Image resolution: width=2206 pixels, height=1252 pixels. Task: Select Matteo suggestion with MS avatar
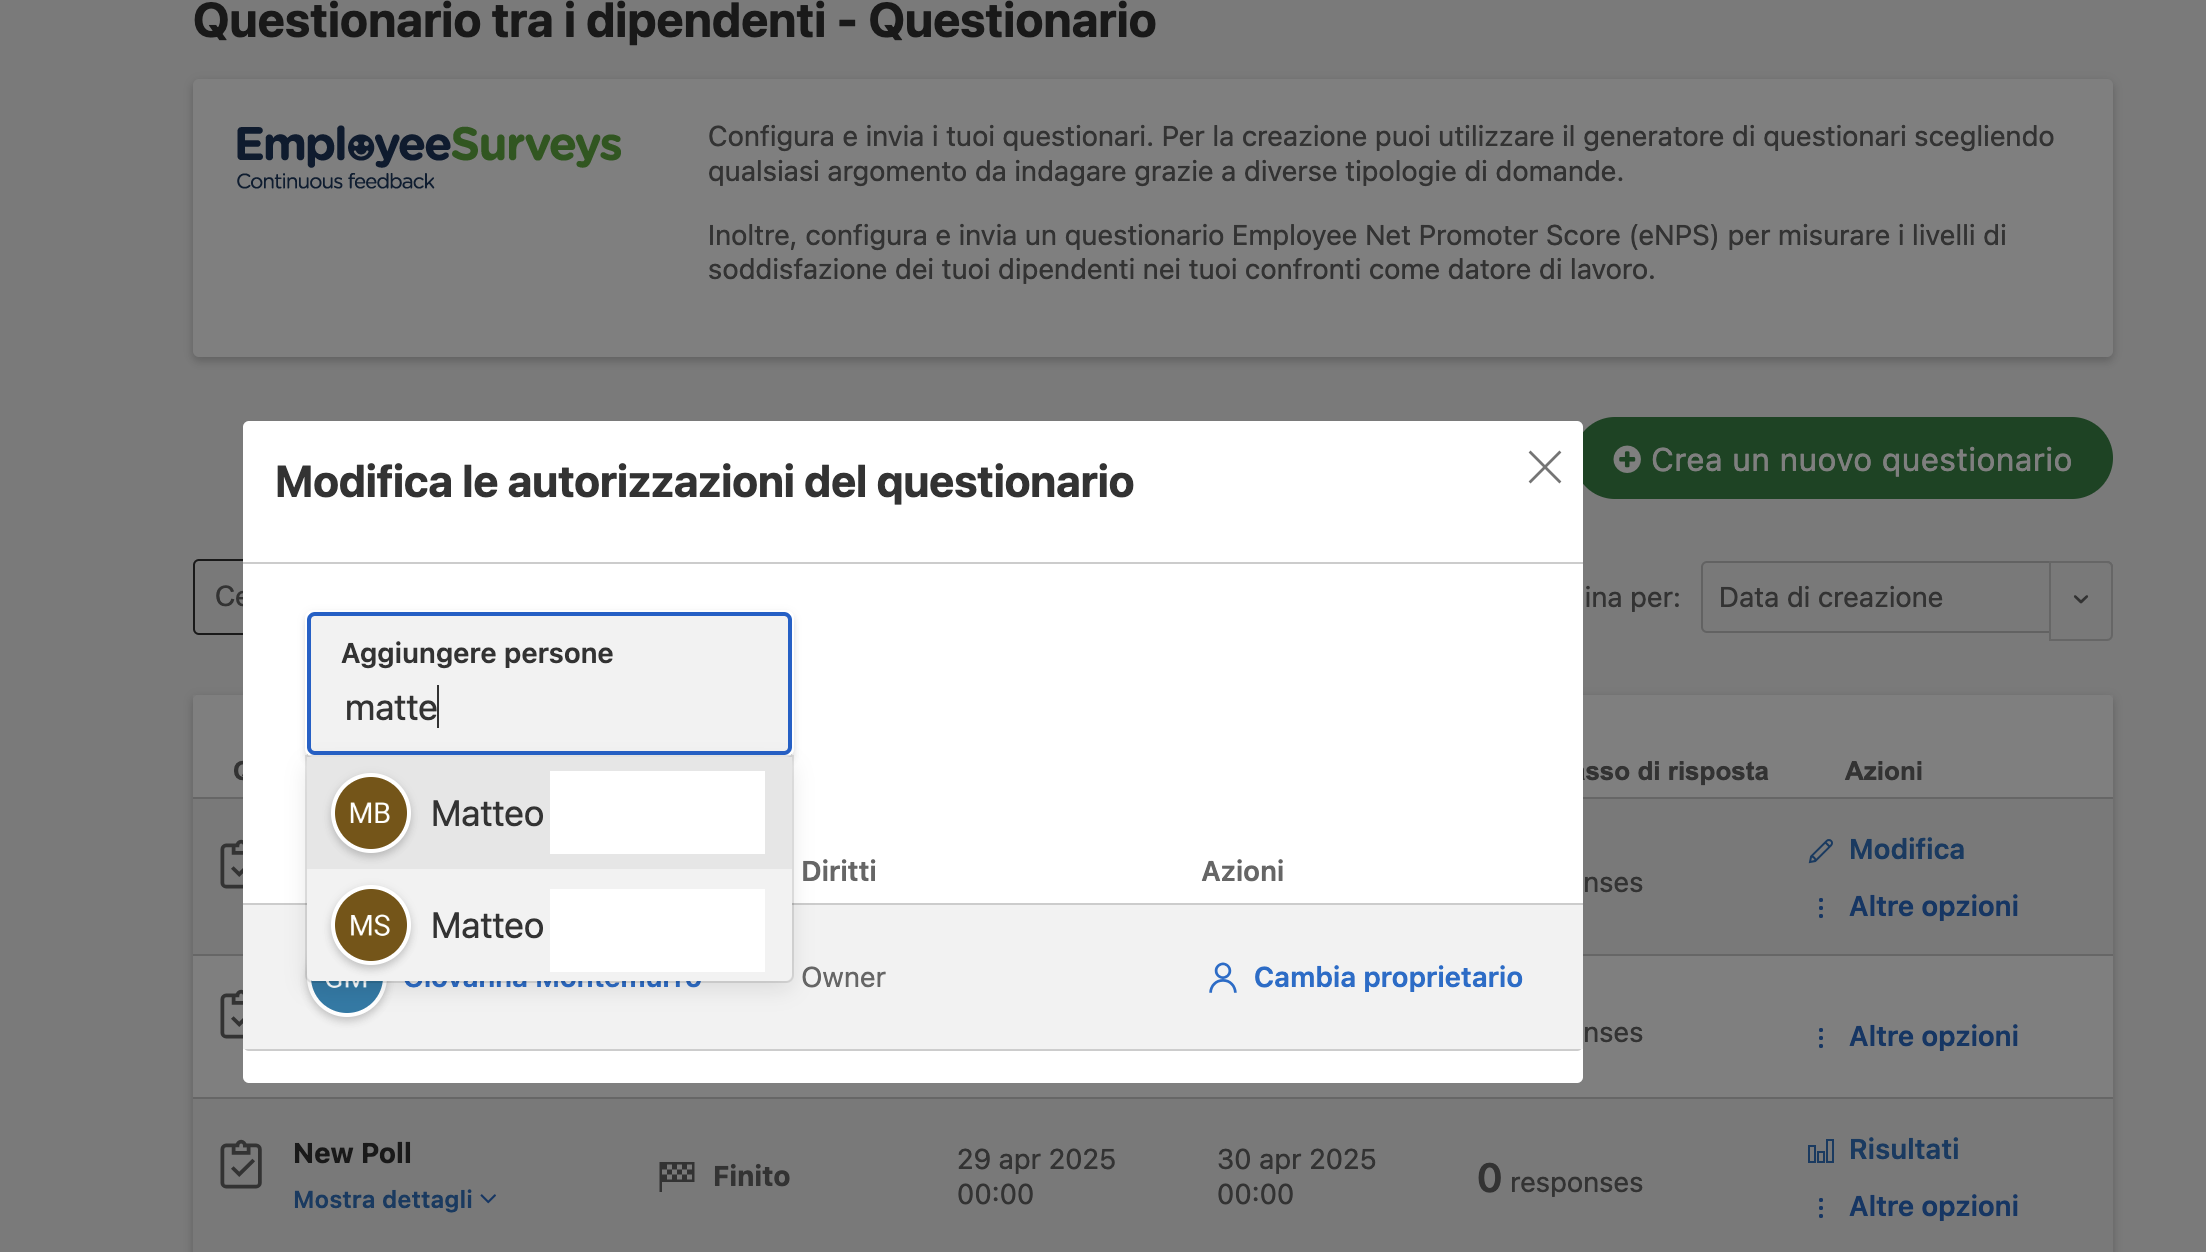click(x=549, y=925)
